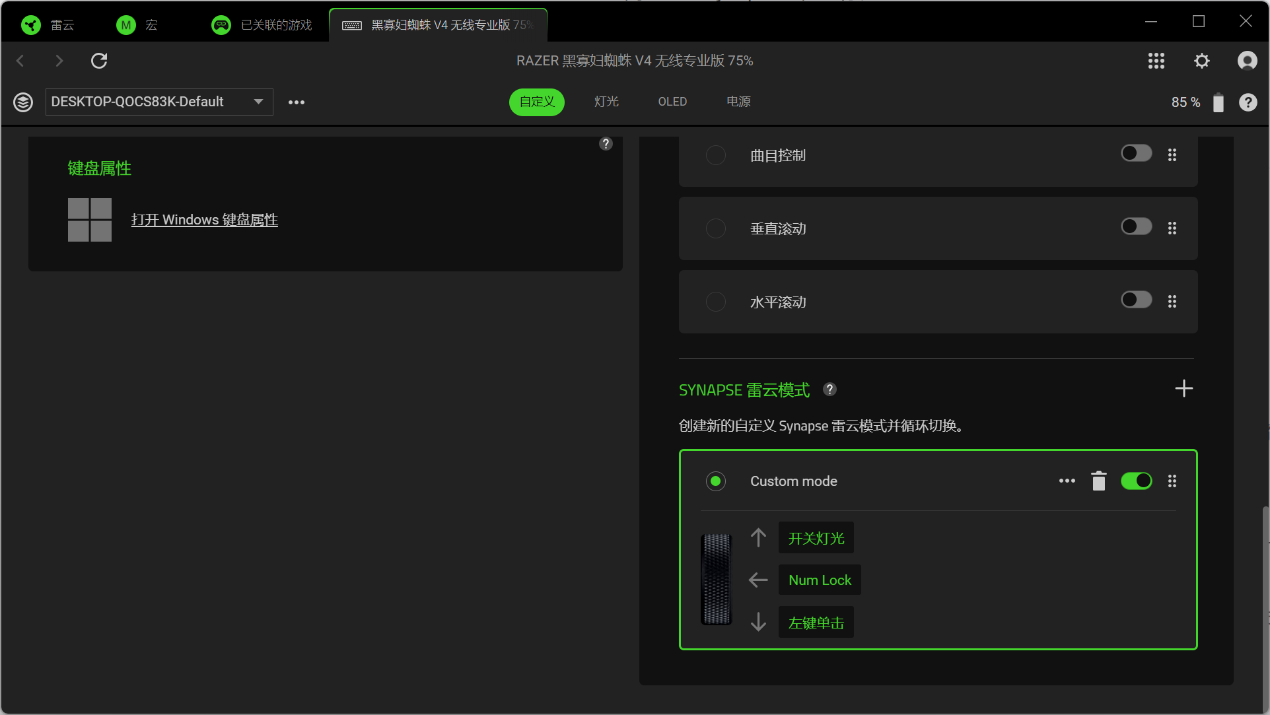Select the 曲目控制 radio button
Screen dimensions: 1270x715
click(x=716, y=155)
